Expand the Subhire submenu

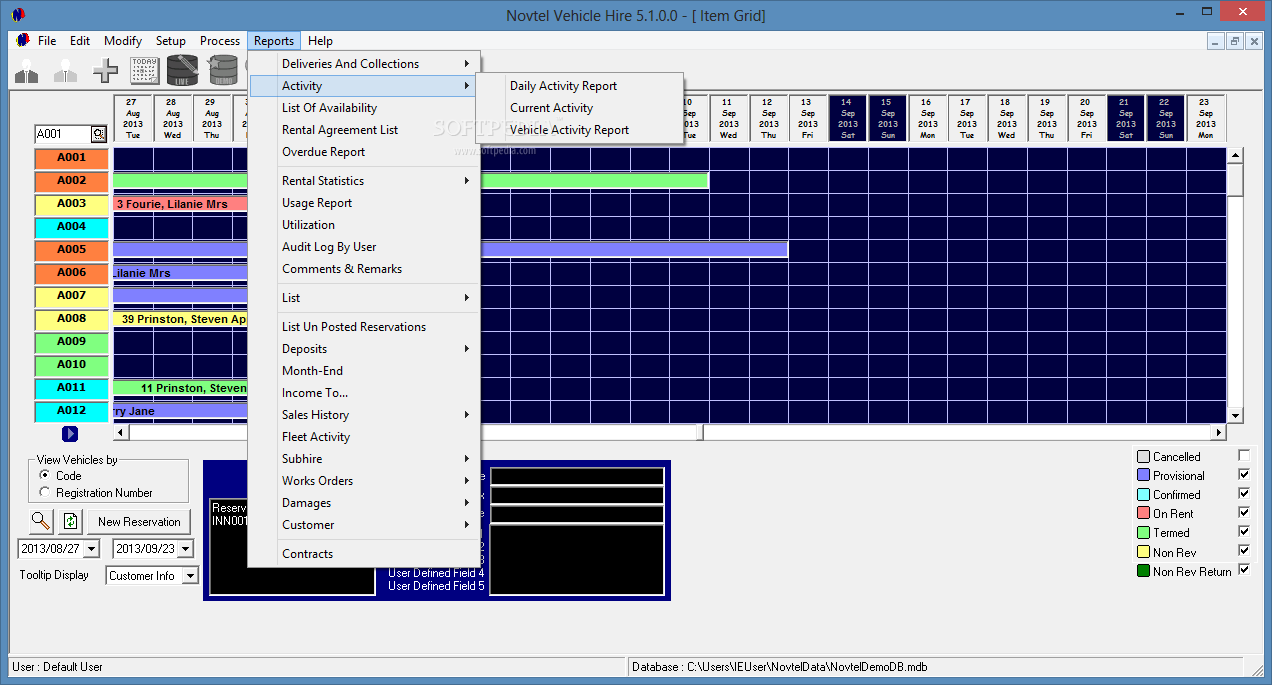click(364, 459)
